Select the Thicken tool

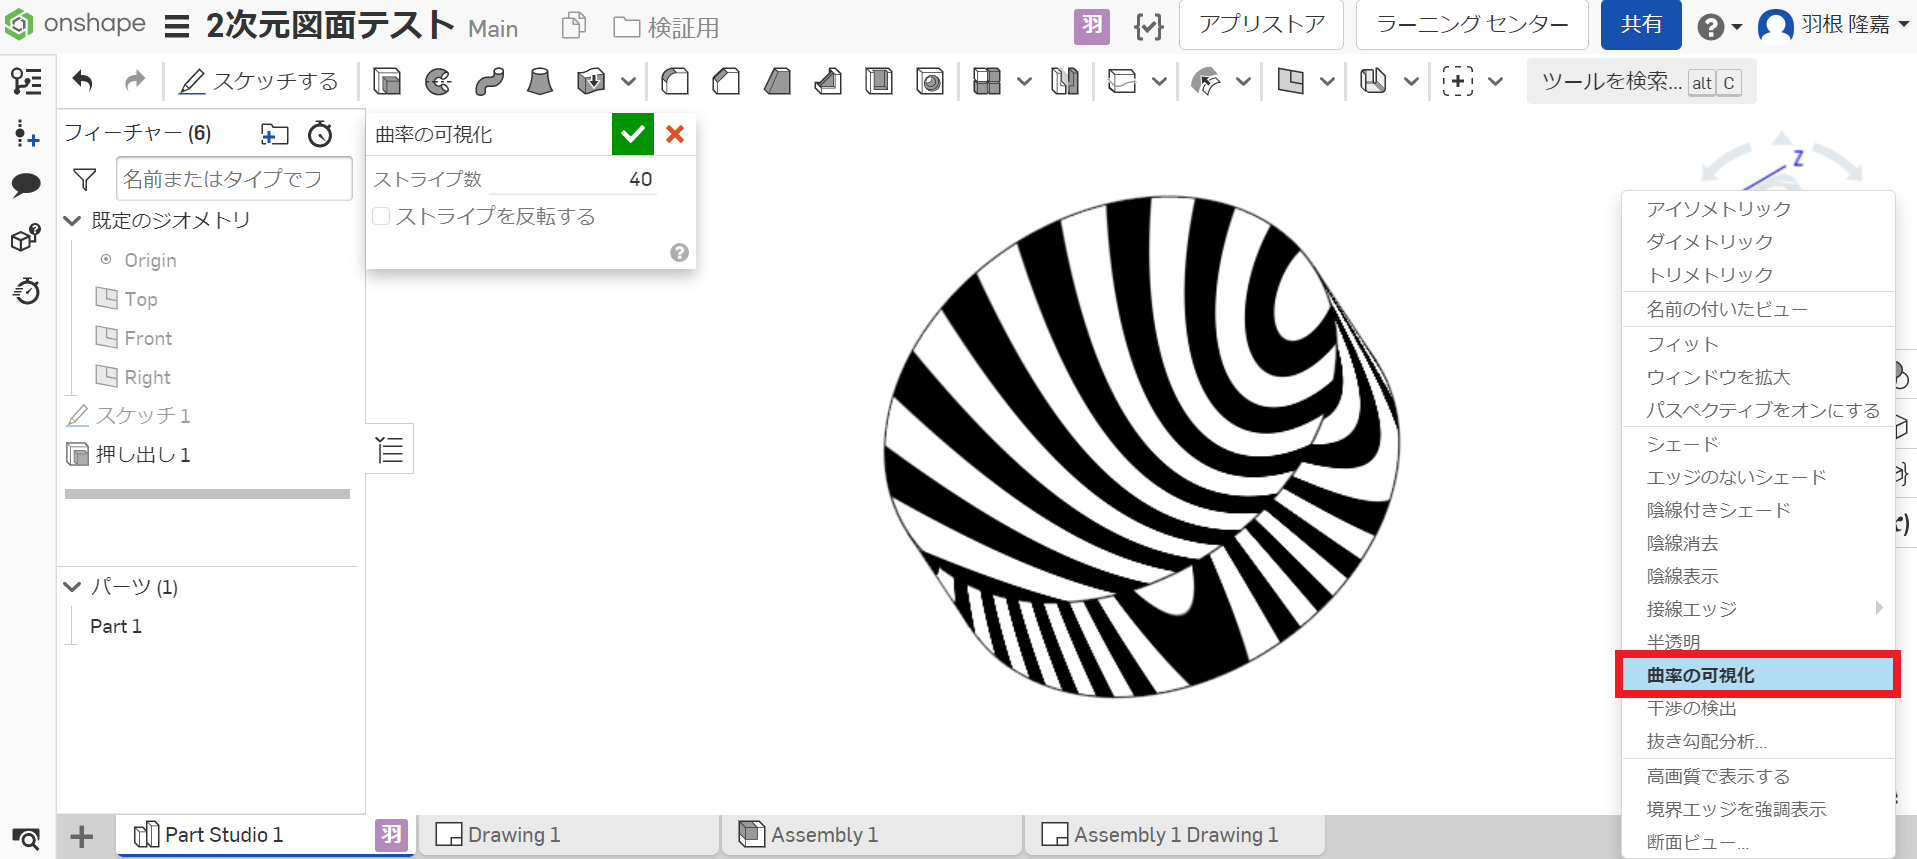click(x=592, y=81)
